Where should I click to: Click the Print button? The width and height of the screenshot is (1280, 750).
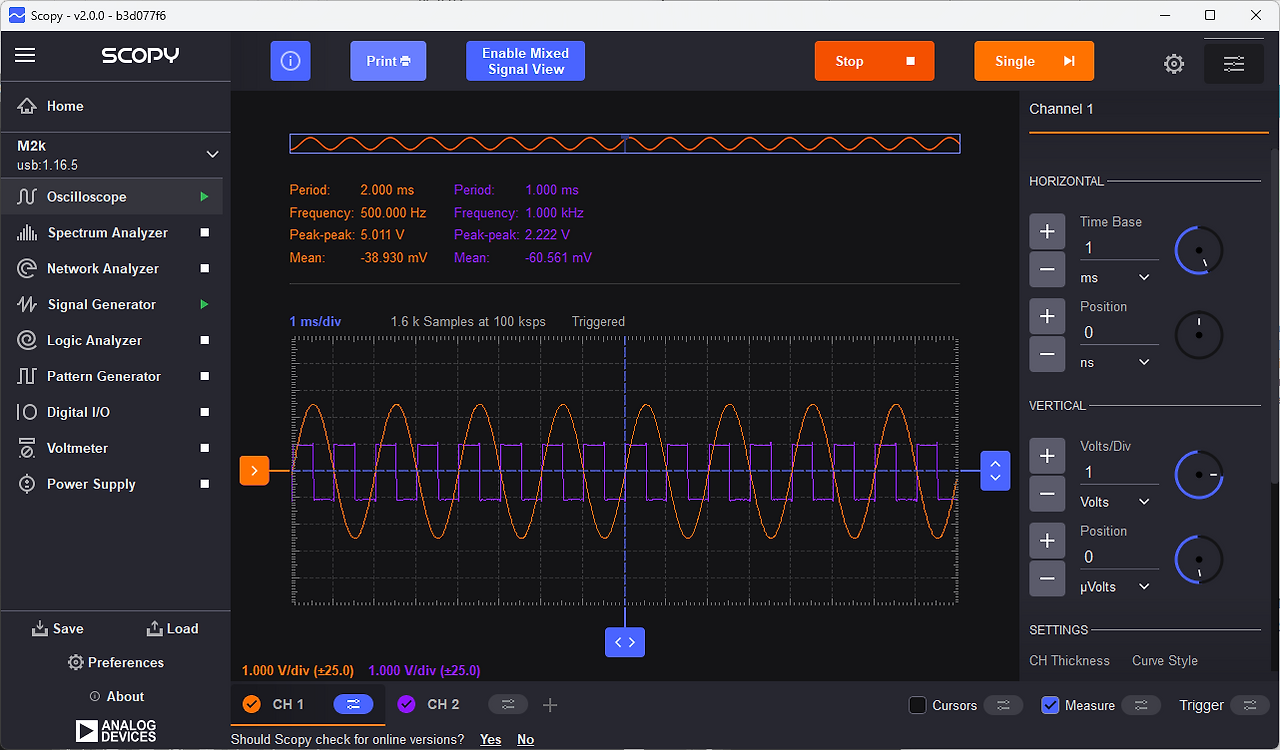tap(388, 61)
